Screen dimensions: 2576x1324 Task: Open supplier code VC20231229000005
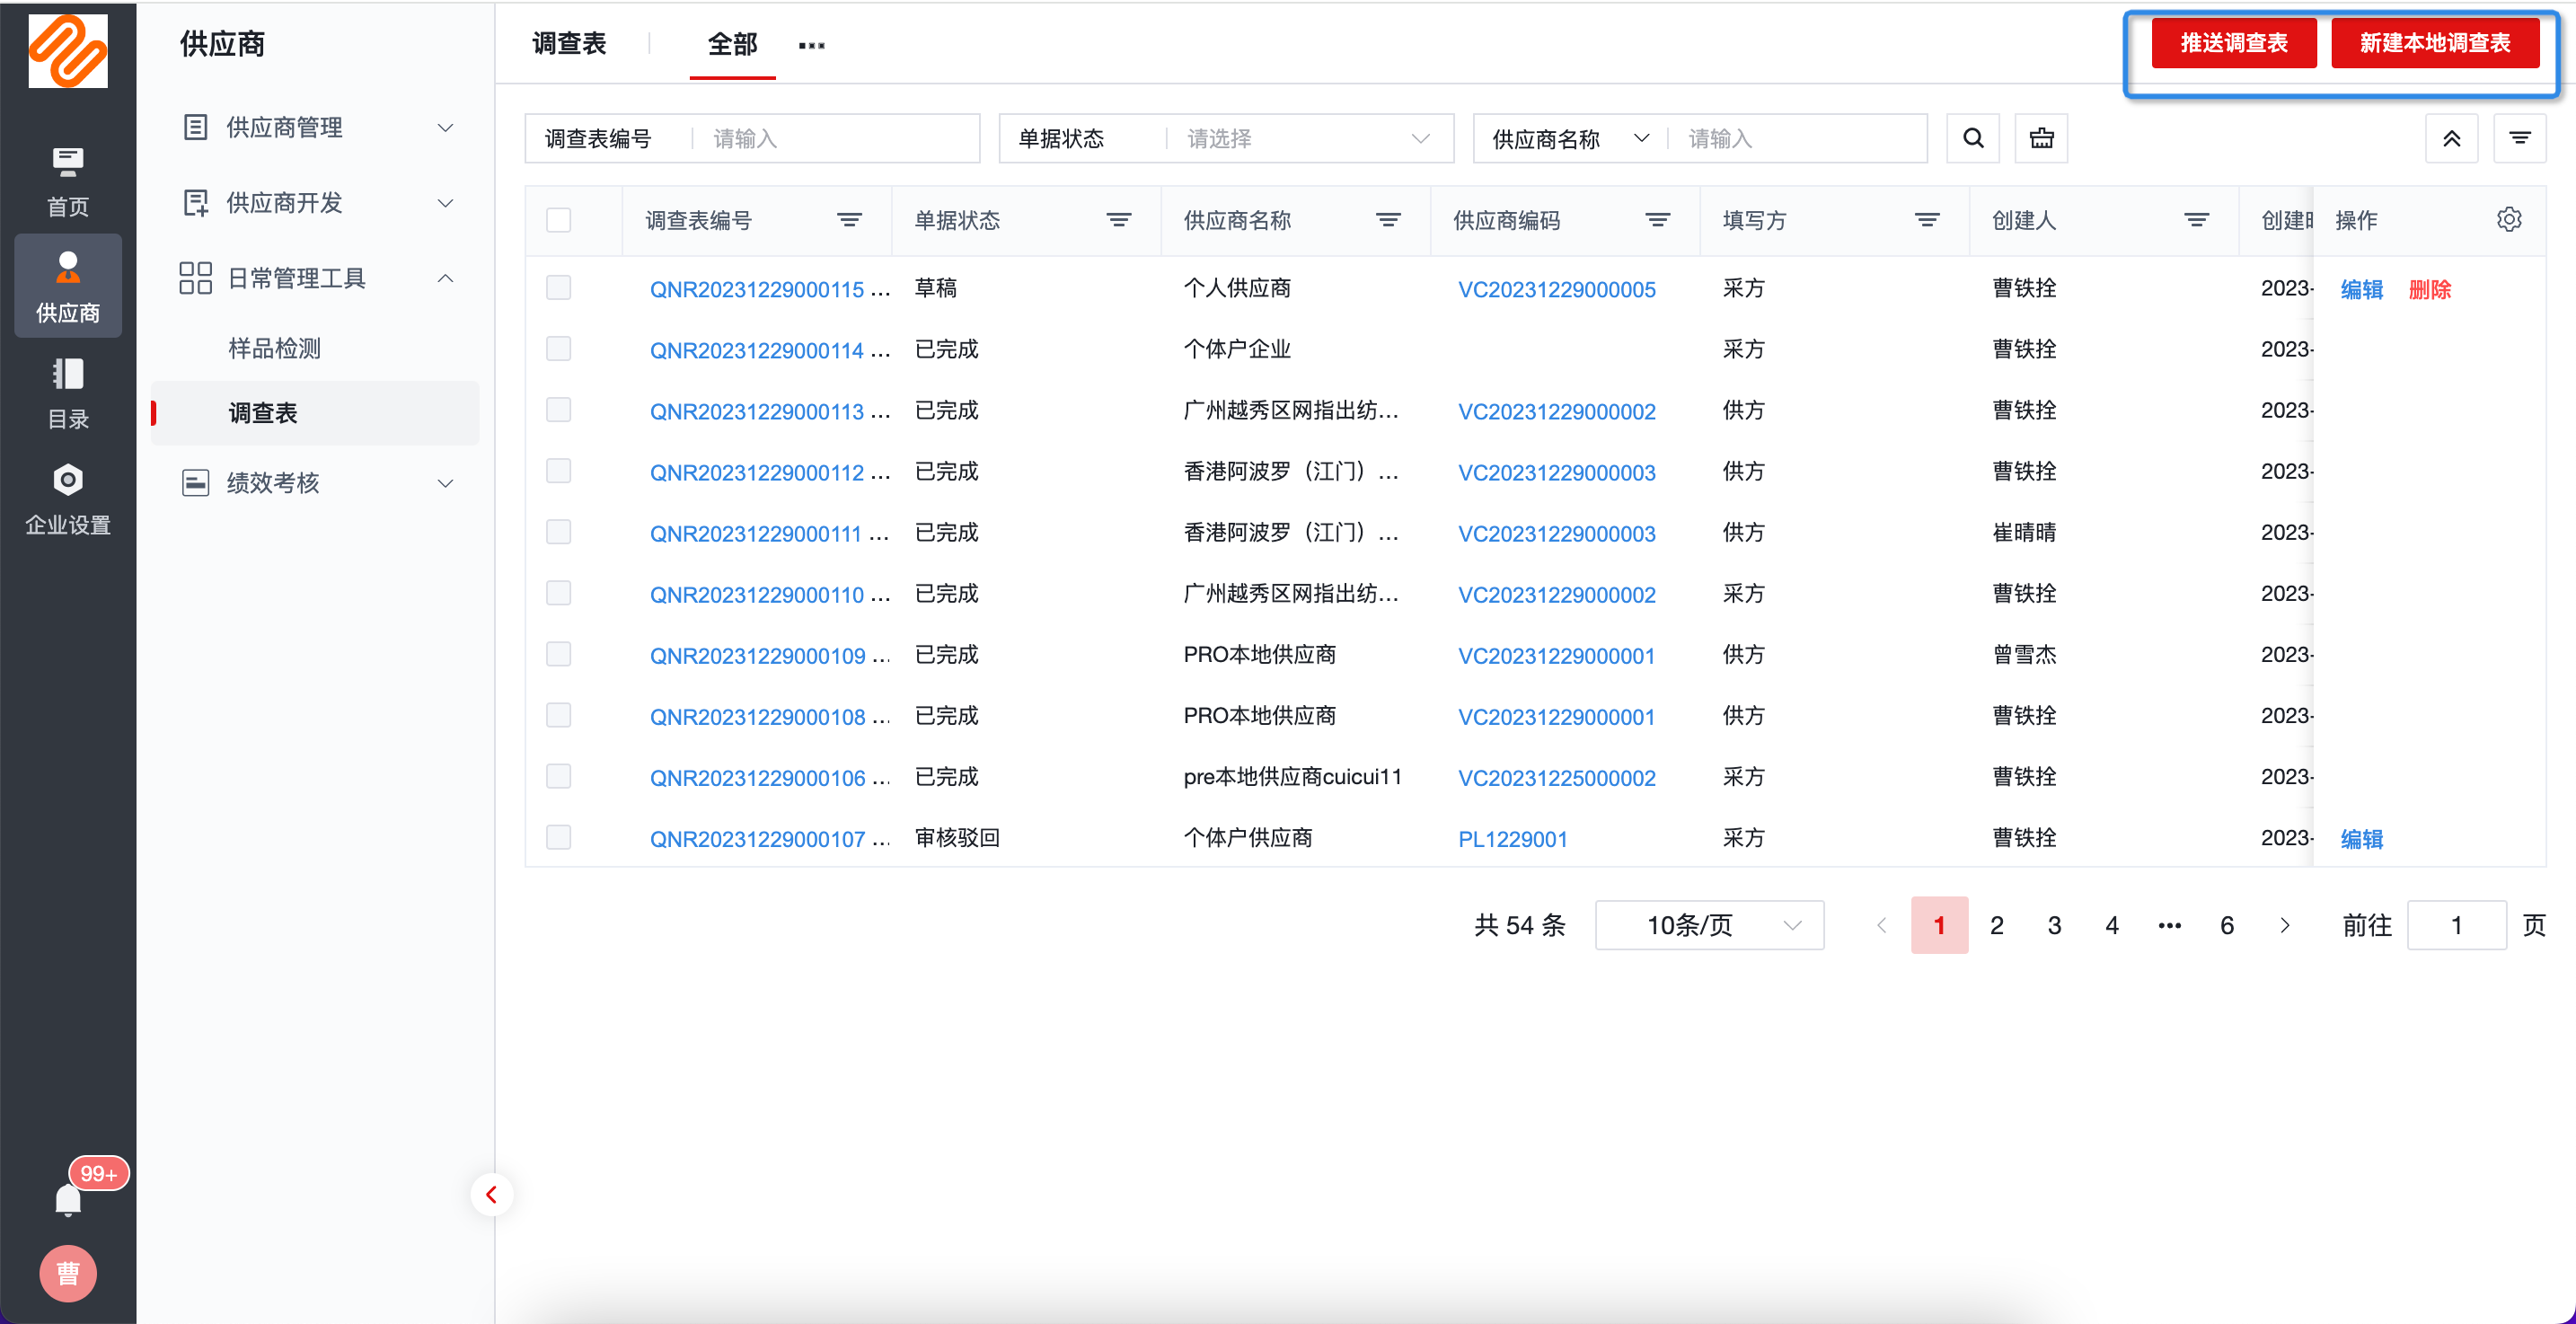pyautogui.click(x=1556, y=289)
